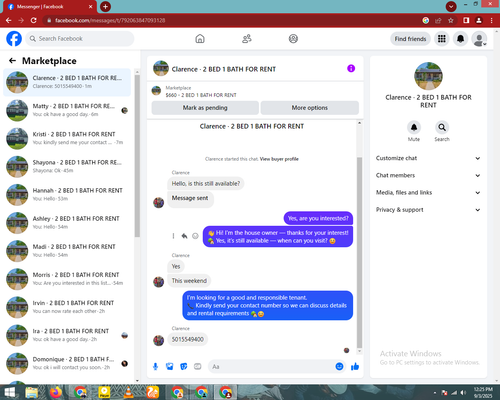The height and width of the screenshot is (400, 500).
Task: Open Morris conversation in the list
Action: [x=67, y=279]
